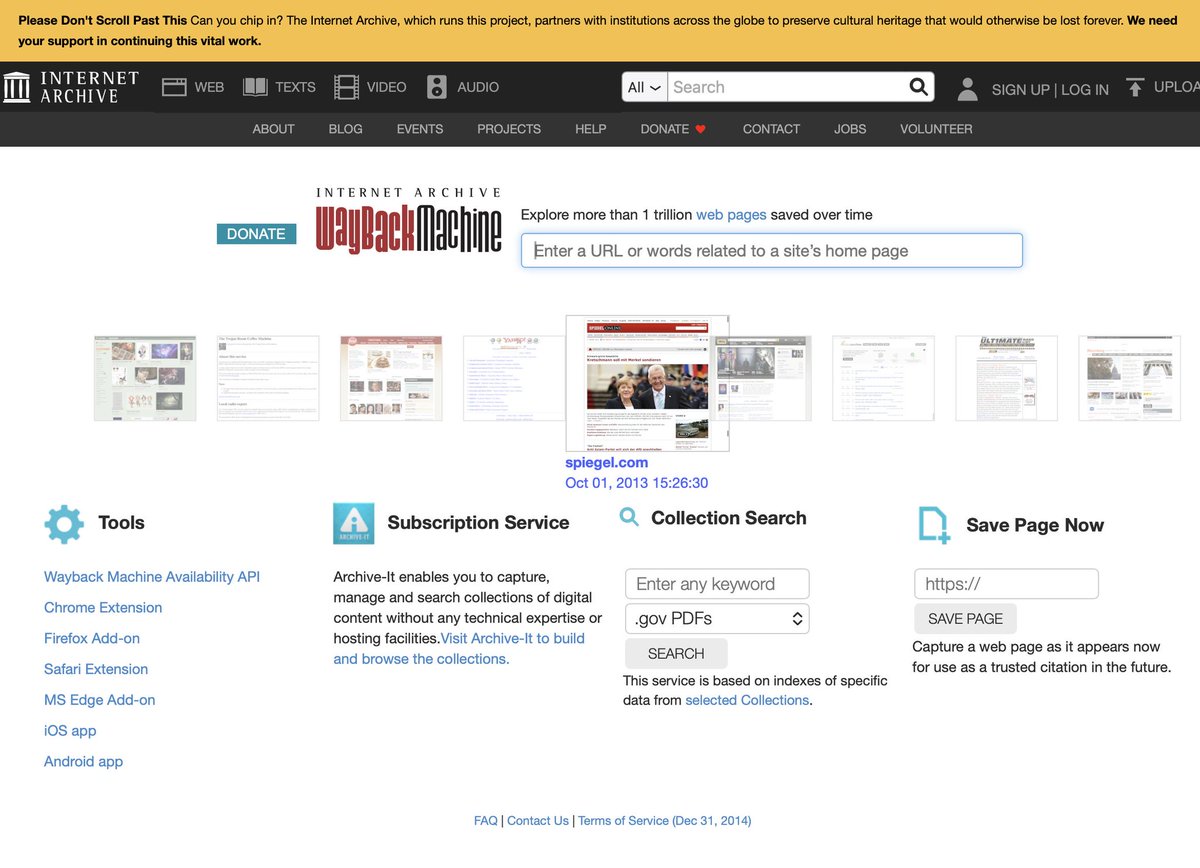Screen dimensions: 1200x868
Task: Focus the header Search input field
Action: click(785, 87)
